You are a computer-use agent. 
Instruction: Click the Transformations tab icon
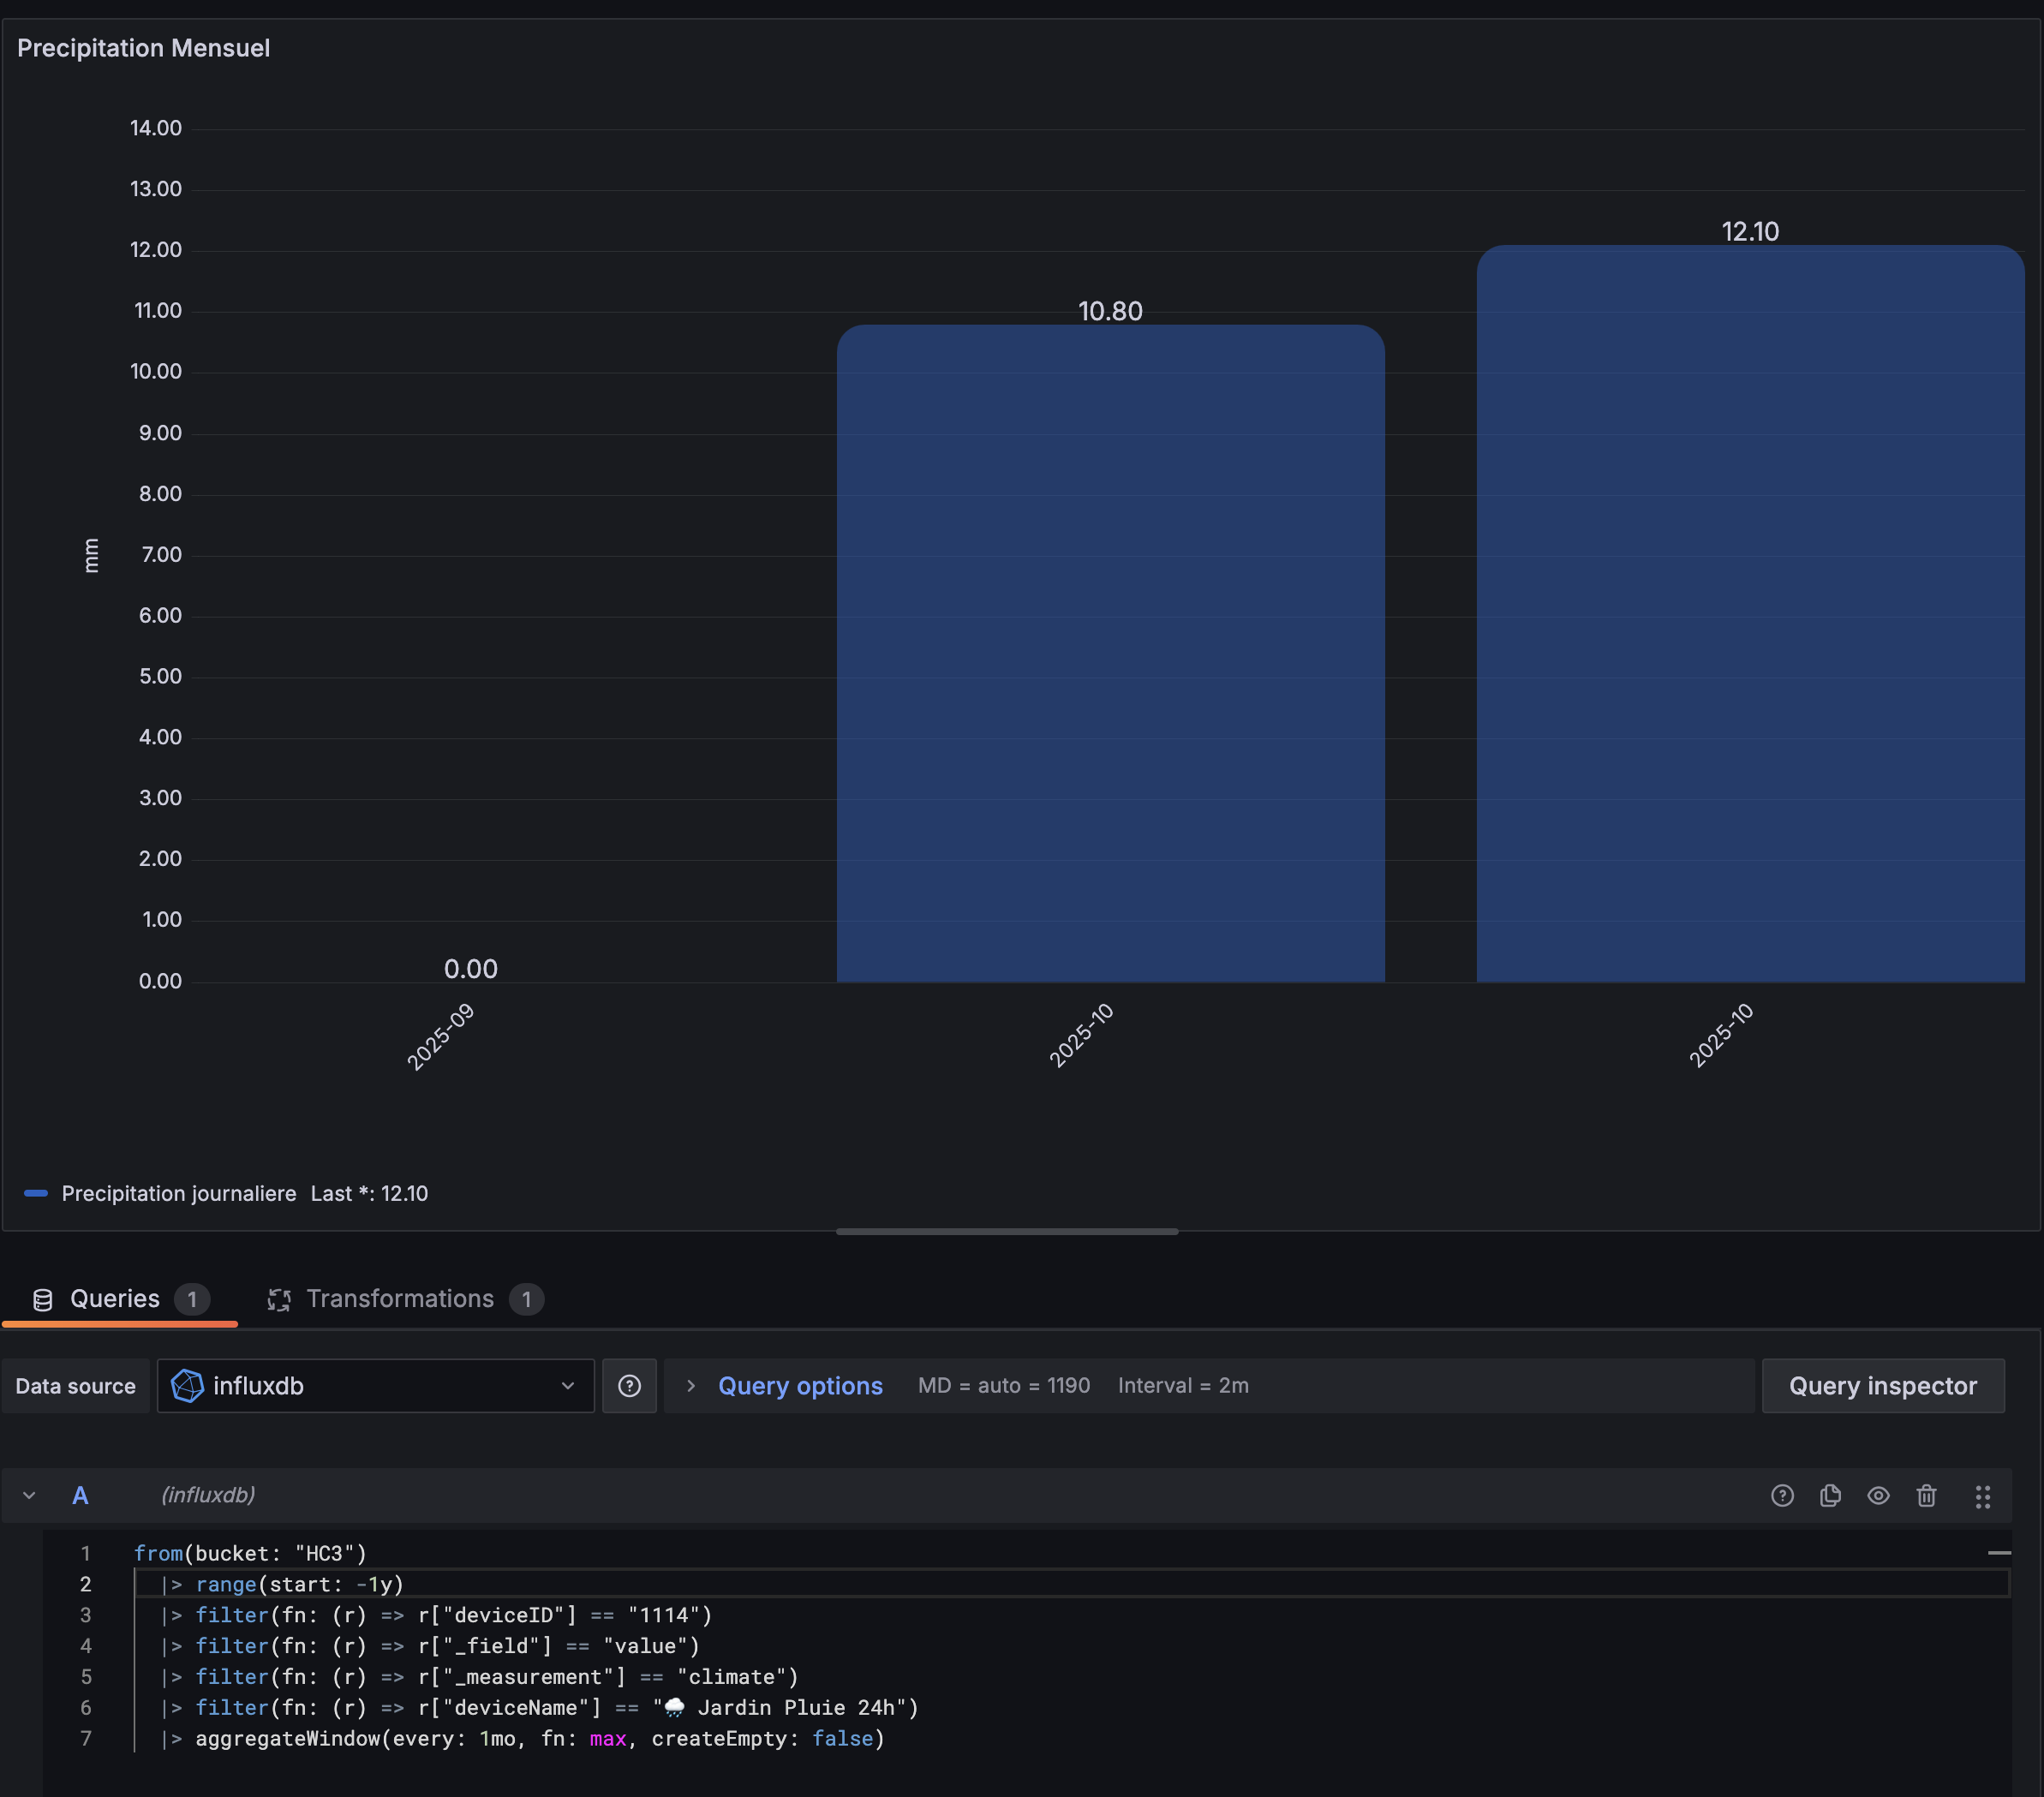pyautogui.click(x=279, y=1299)
